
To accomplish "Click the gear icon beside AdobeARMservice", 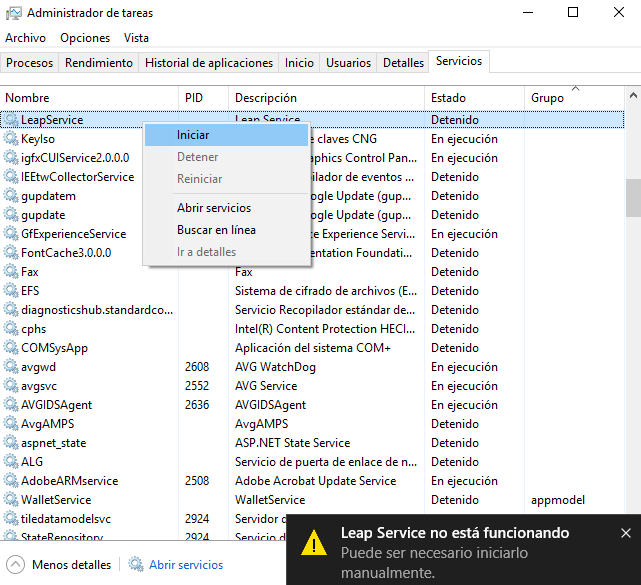I will tap(11, 481).
